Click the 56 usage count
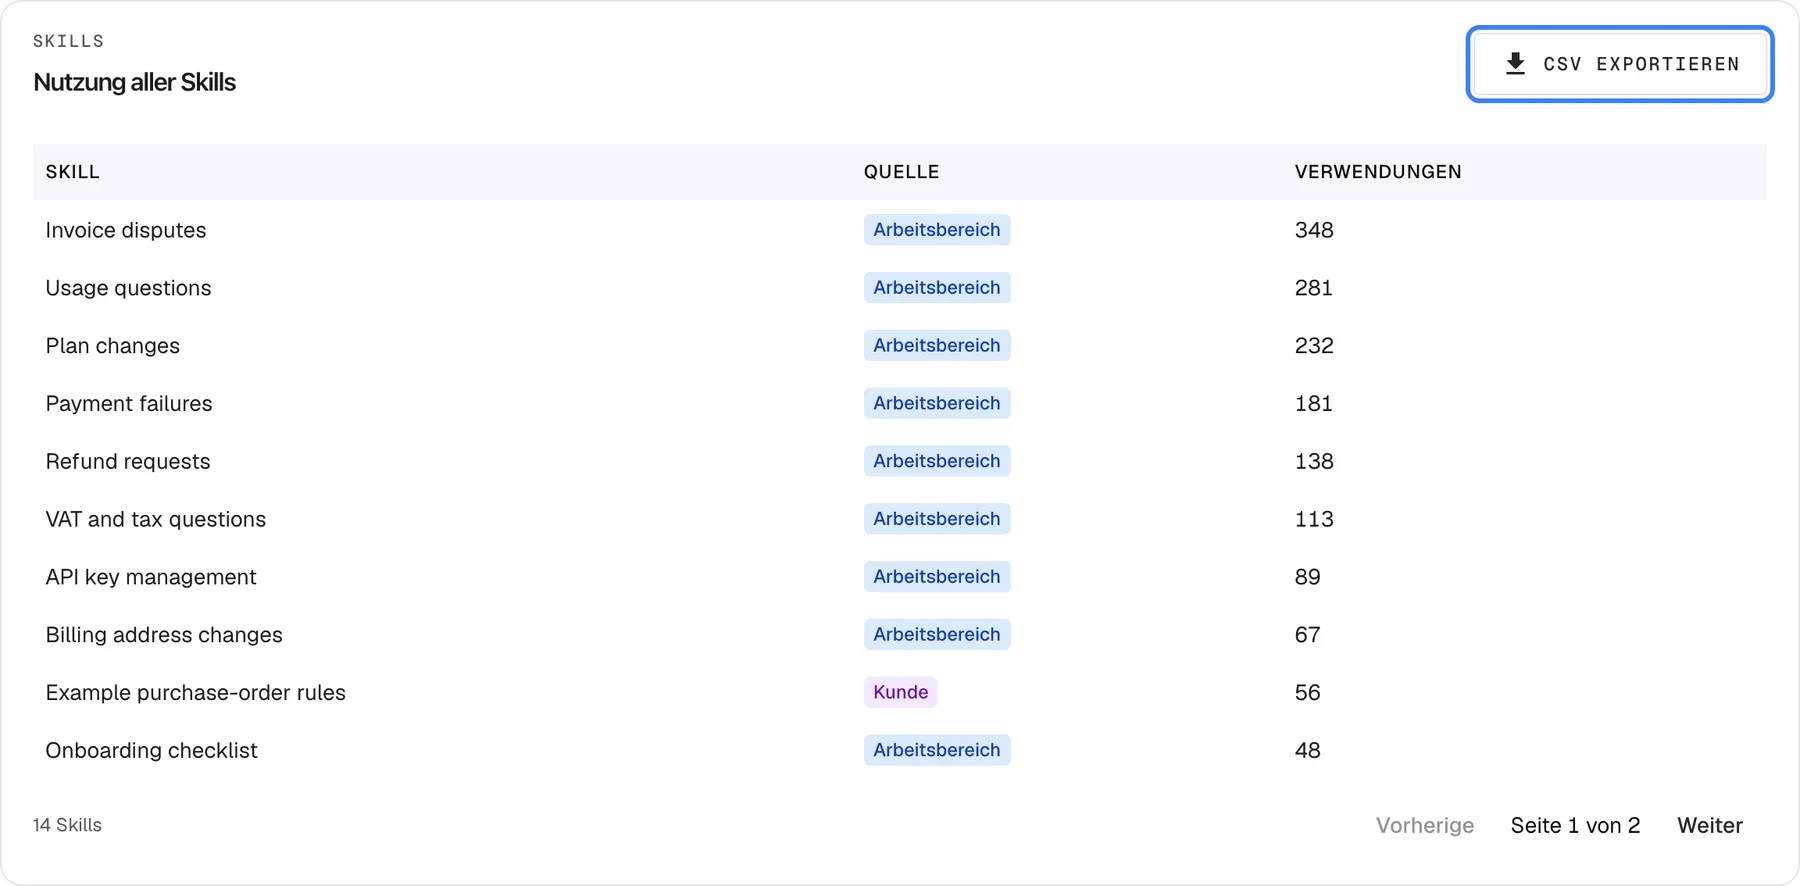Image resolution: width=1800 pixels, height=886 pixels. point(1308,693)
